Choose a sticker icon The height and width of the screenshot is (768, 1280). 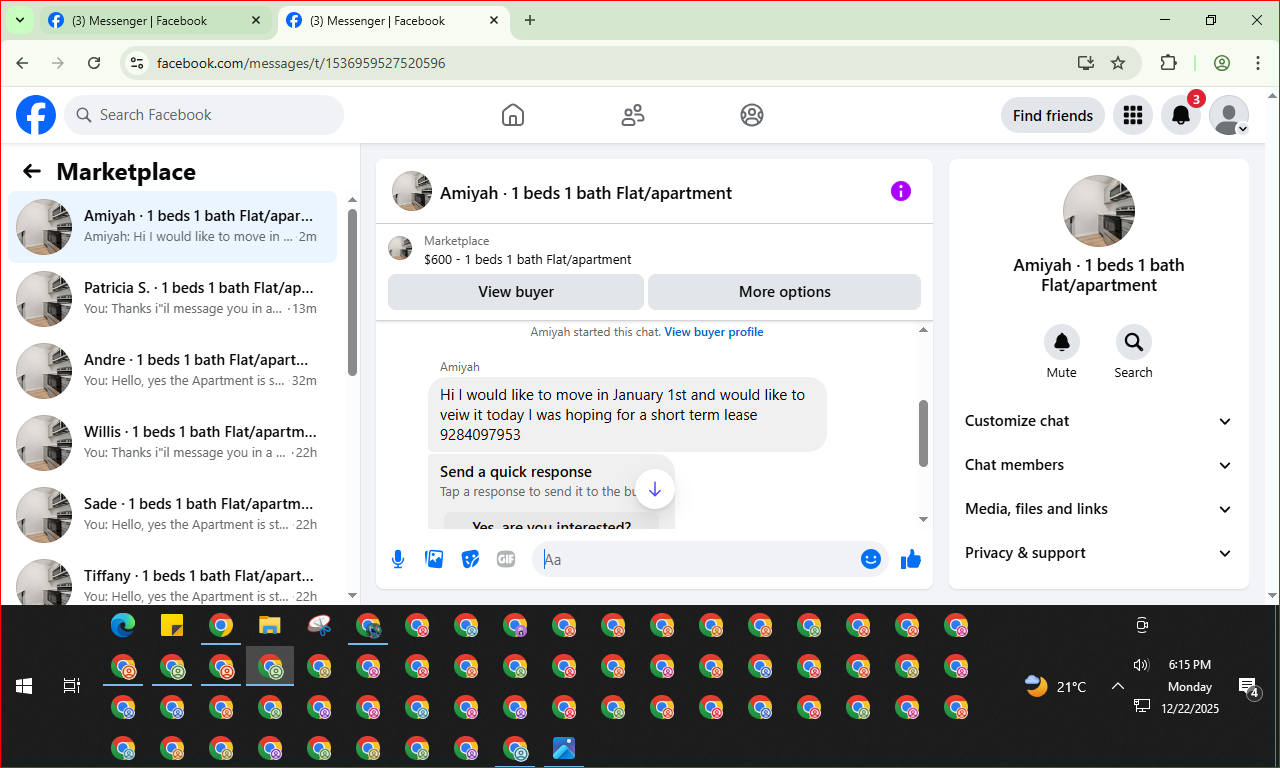(470, 559)
